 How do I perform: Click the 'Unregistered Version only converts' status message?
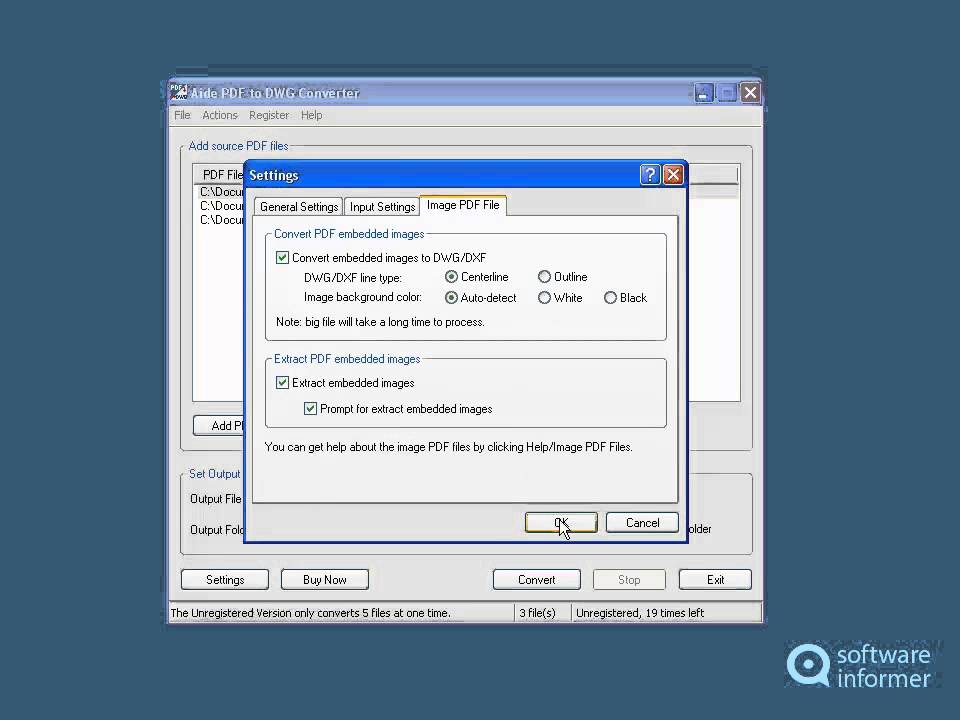click(310, 613)
